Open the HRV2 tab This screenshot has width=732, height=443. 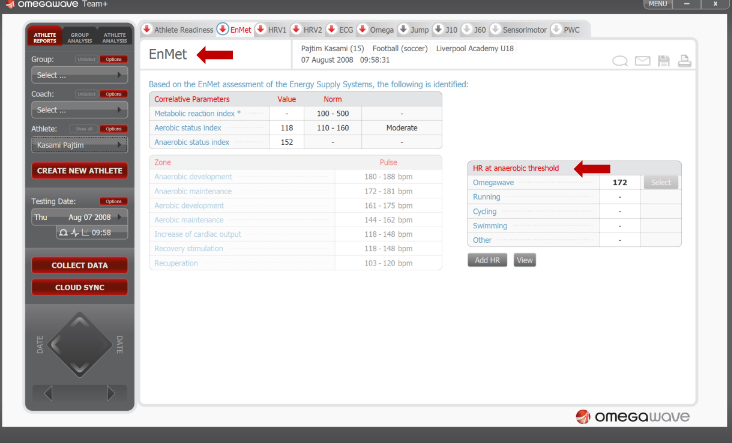[313, 30]
